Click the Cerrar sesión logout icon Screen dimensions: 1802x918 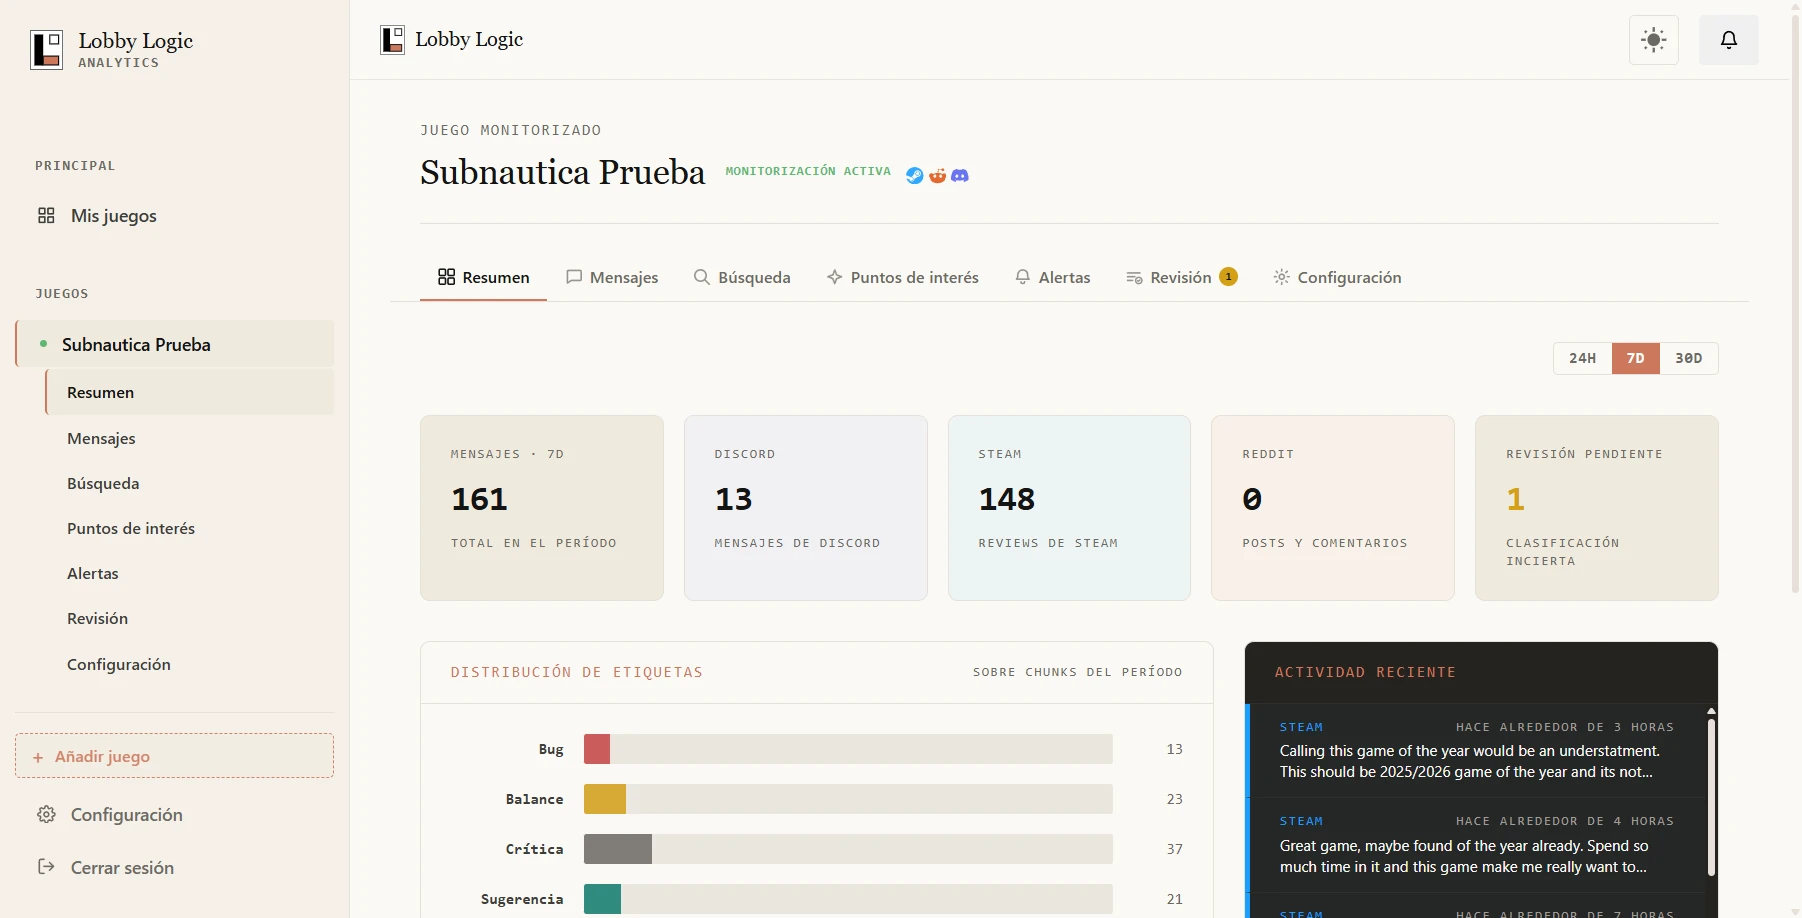coord(46,867)
